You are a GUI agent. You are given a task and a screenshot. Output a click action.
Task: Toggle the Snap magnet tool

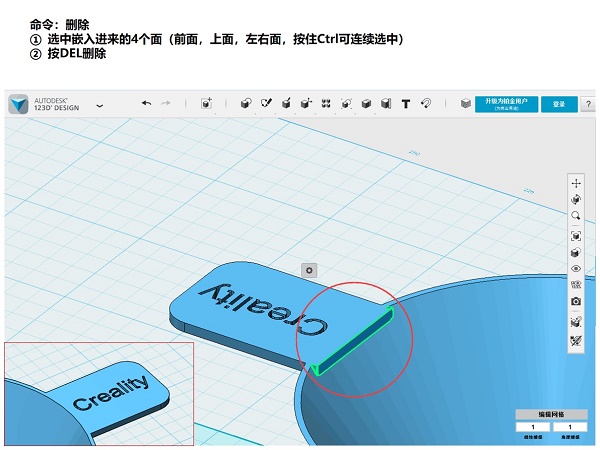[426, 103]
